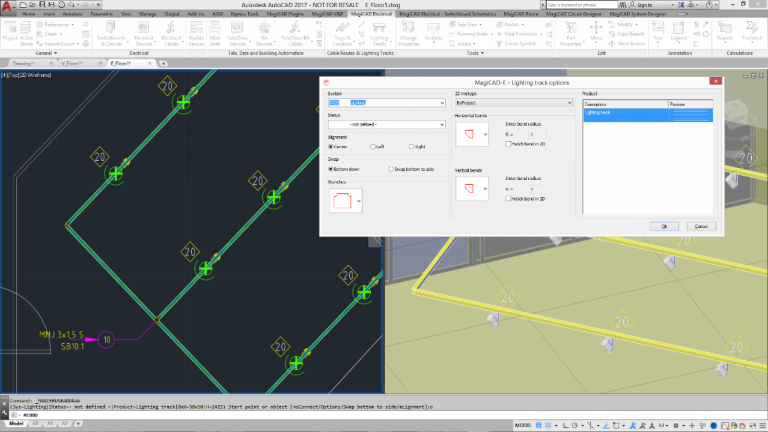Select the Copy Branch tool
The height and width of the screenshot is (432, 768).
coord(627,34)
